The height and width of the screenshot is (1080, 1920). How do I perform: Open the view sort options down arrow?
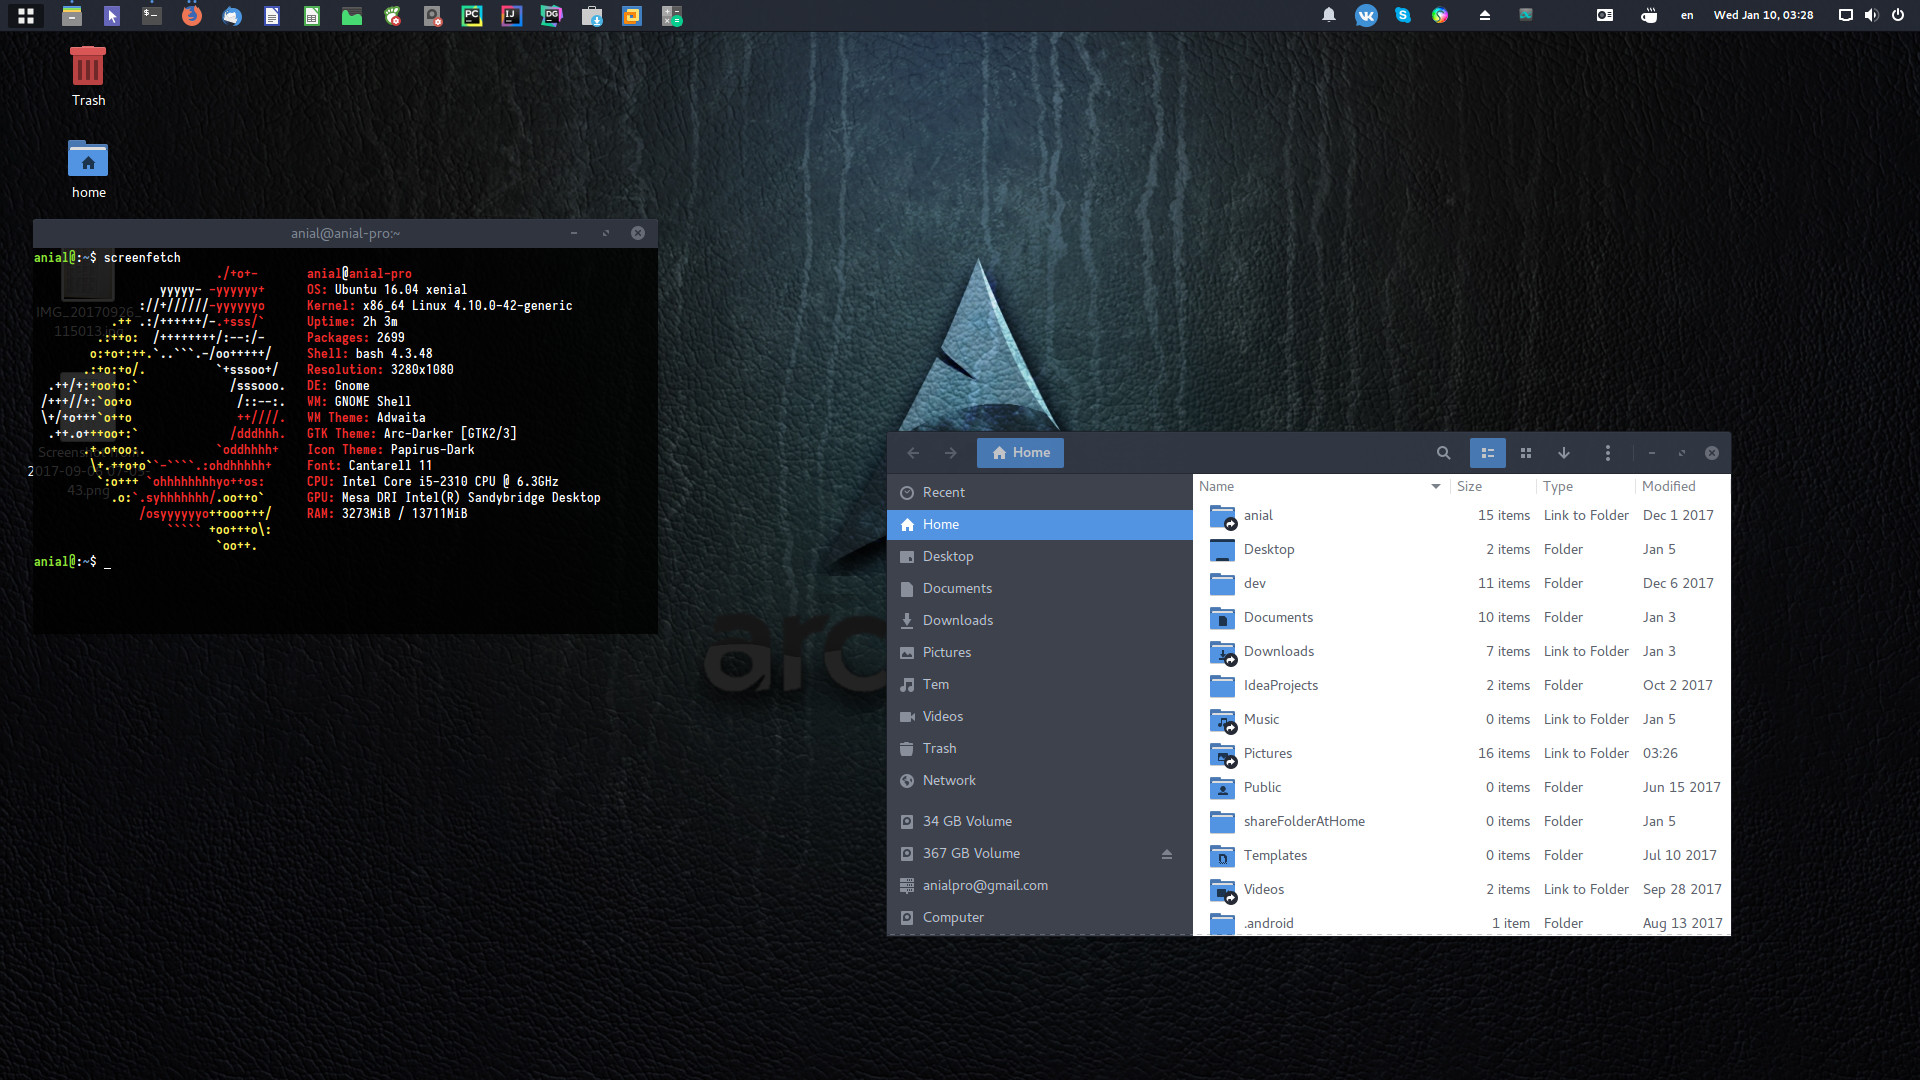1564,453
